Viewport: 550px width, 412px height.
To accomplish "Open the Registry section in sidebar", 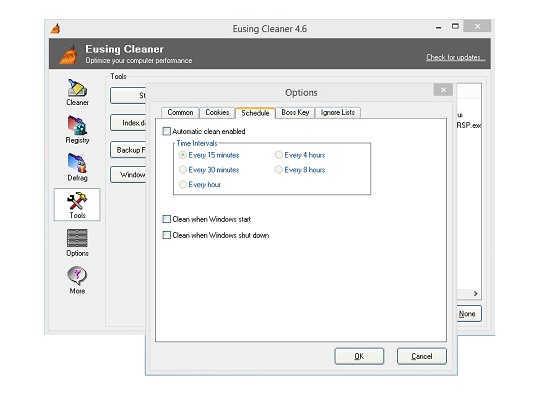I will click(x=77, y=130).
